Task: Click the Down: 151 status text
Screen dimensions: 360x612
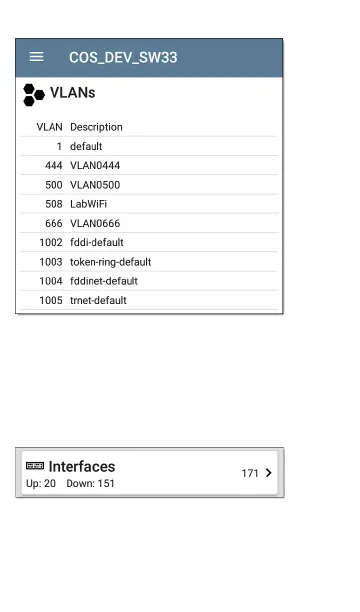Action: click(90, 484)
